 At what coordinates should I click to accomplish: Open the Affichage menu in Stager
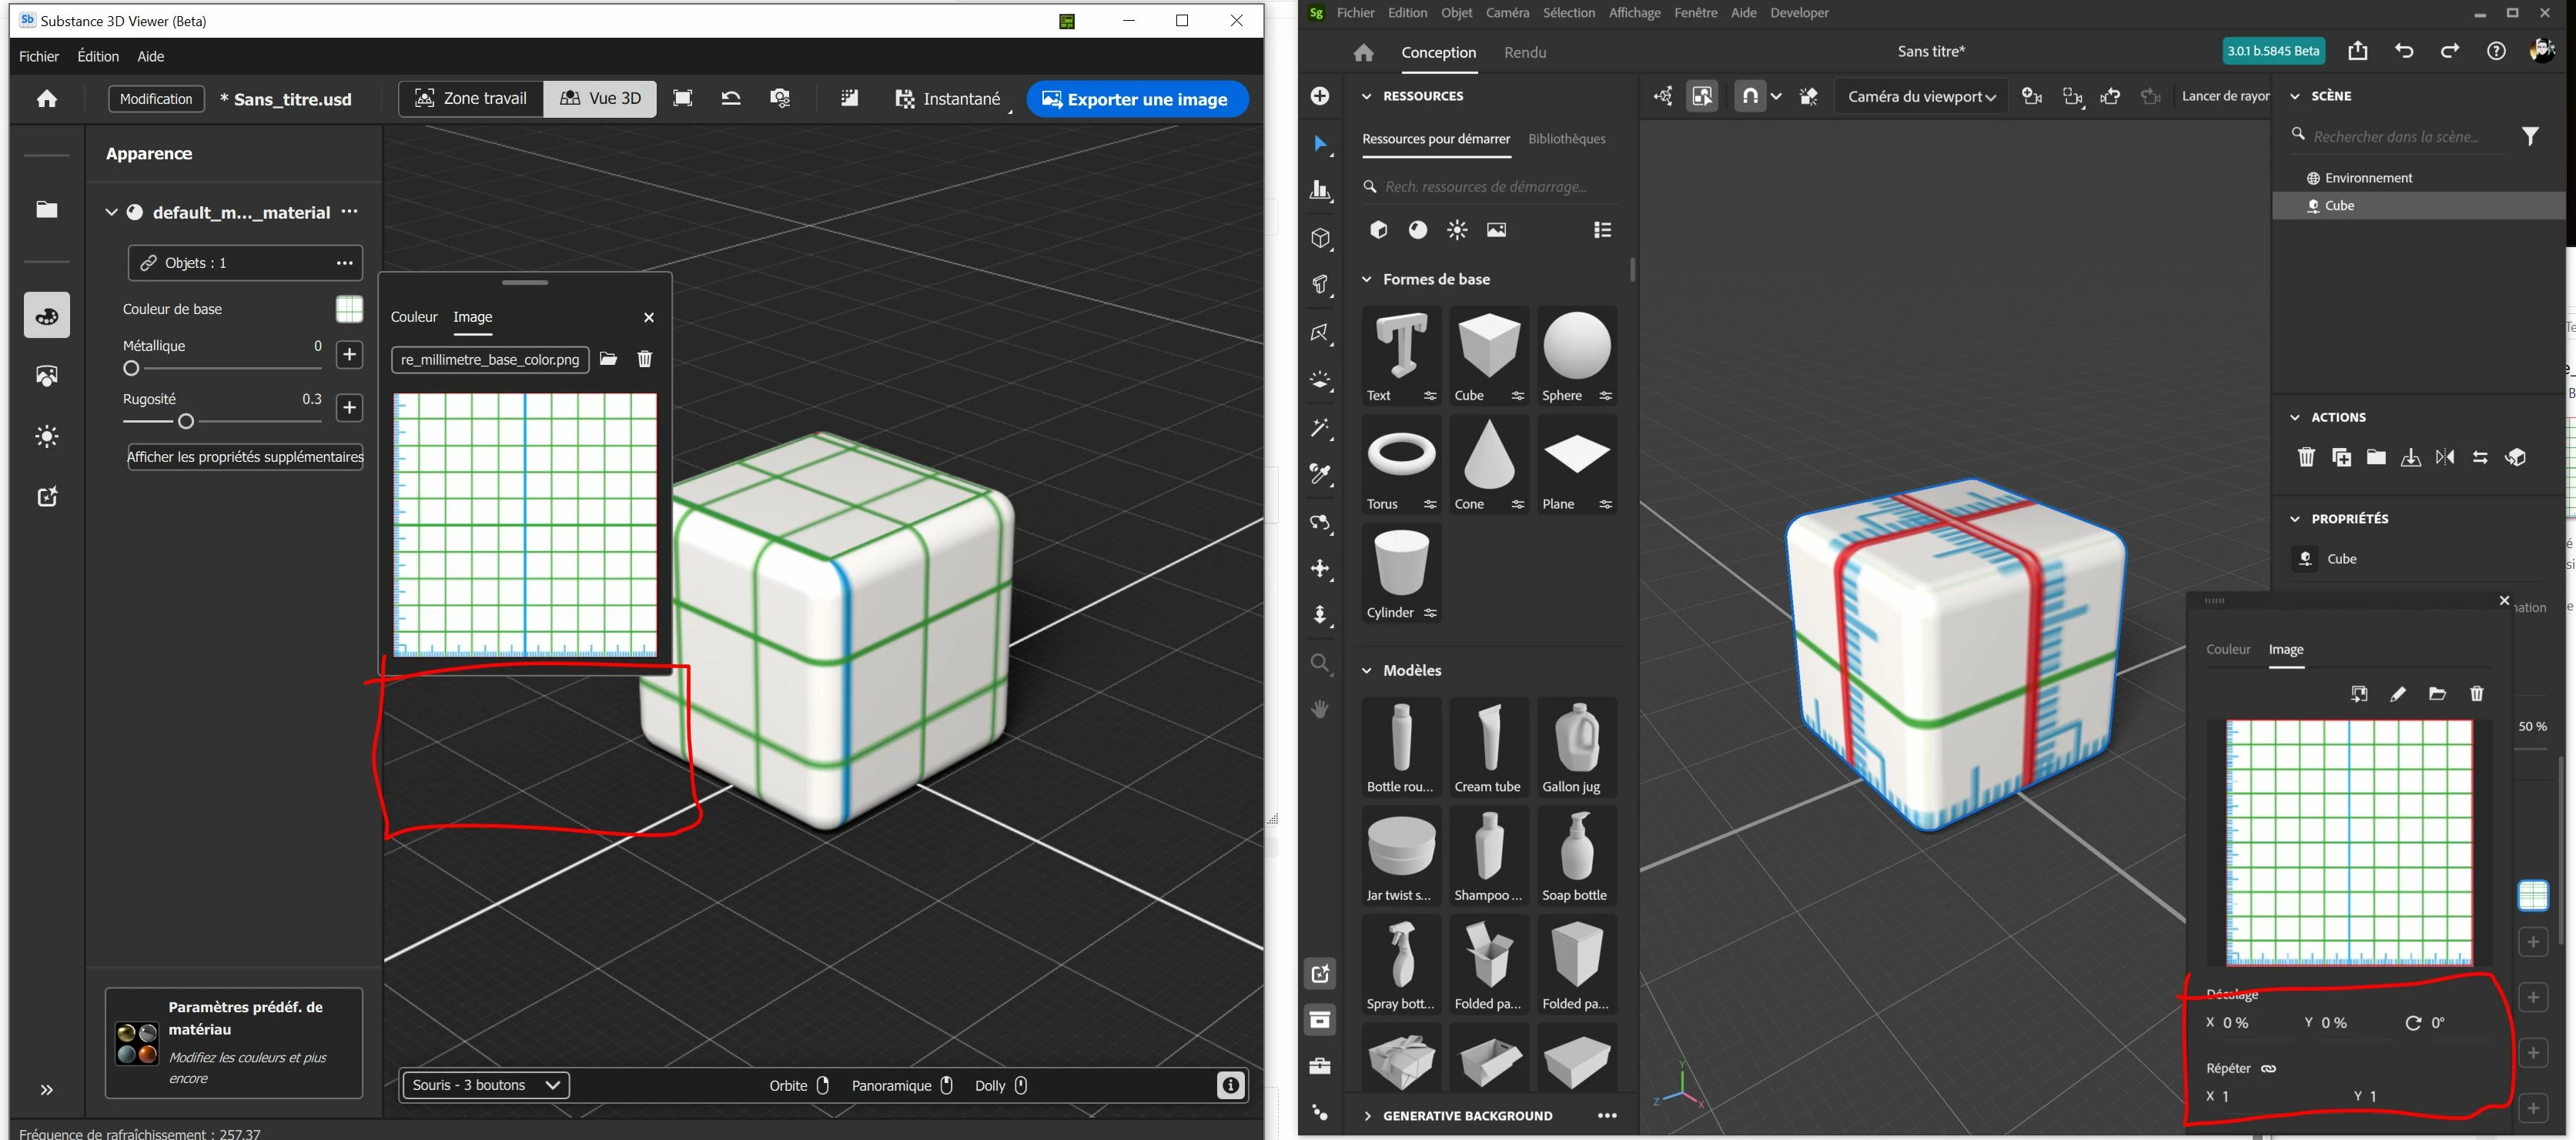1634,13
